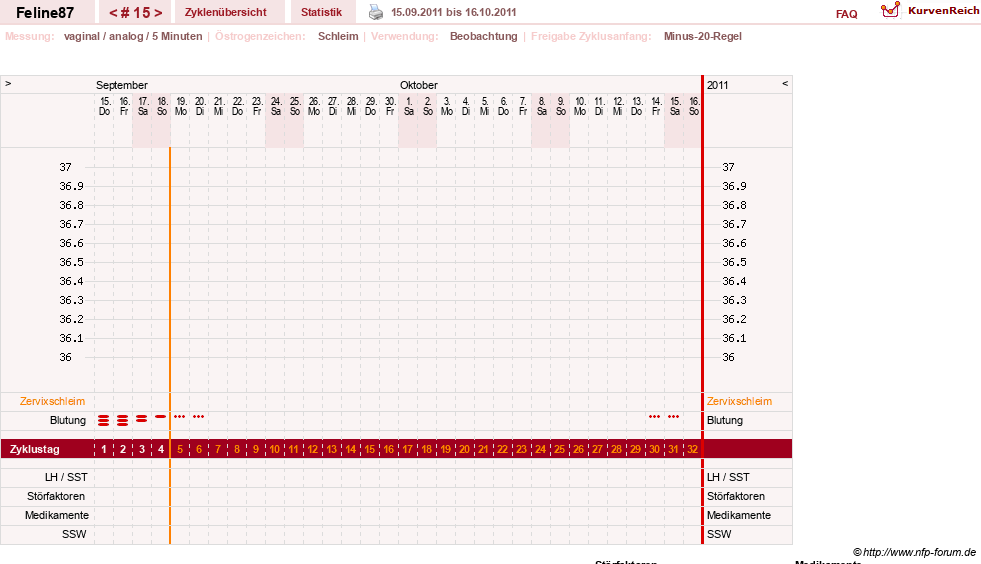Viewport: 981px width, 564px height.
Task: Click the Beobachtung usage value
Action: (484, 36)
